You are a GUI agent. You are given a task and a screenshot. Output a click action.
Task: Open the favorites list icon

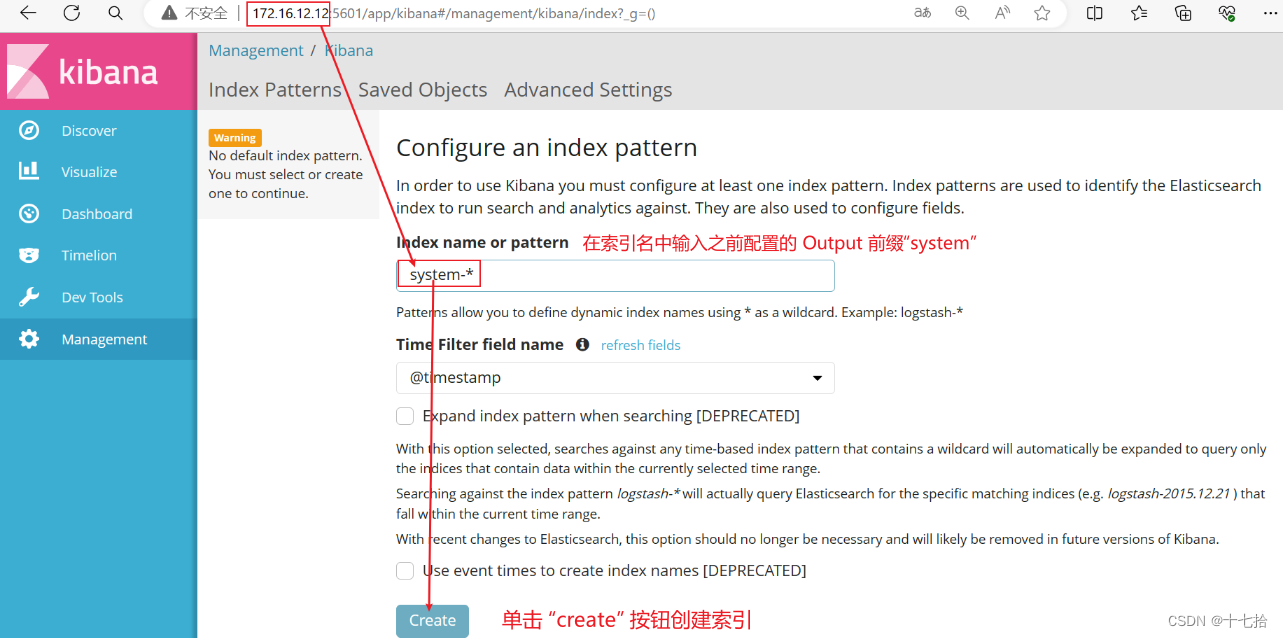1139,13
